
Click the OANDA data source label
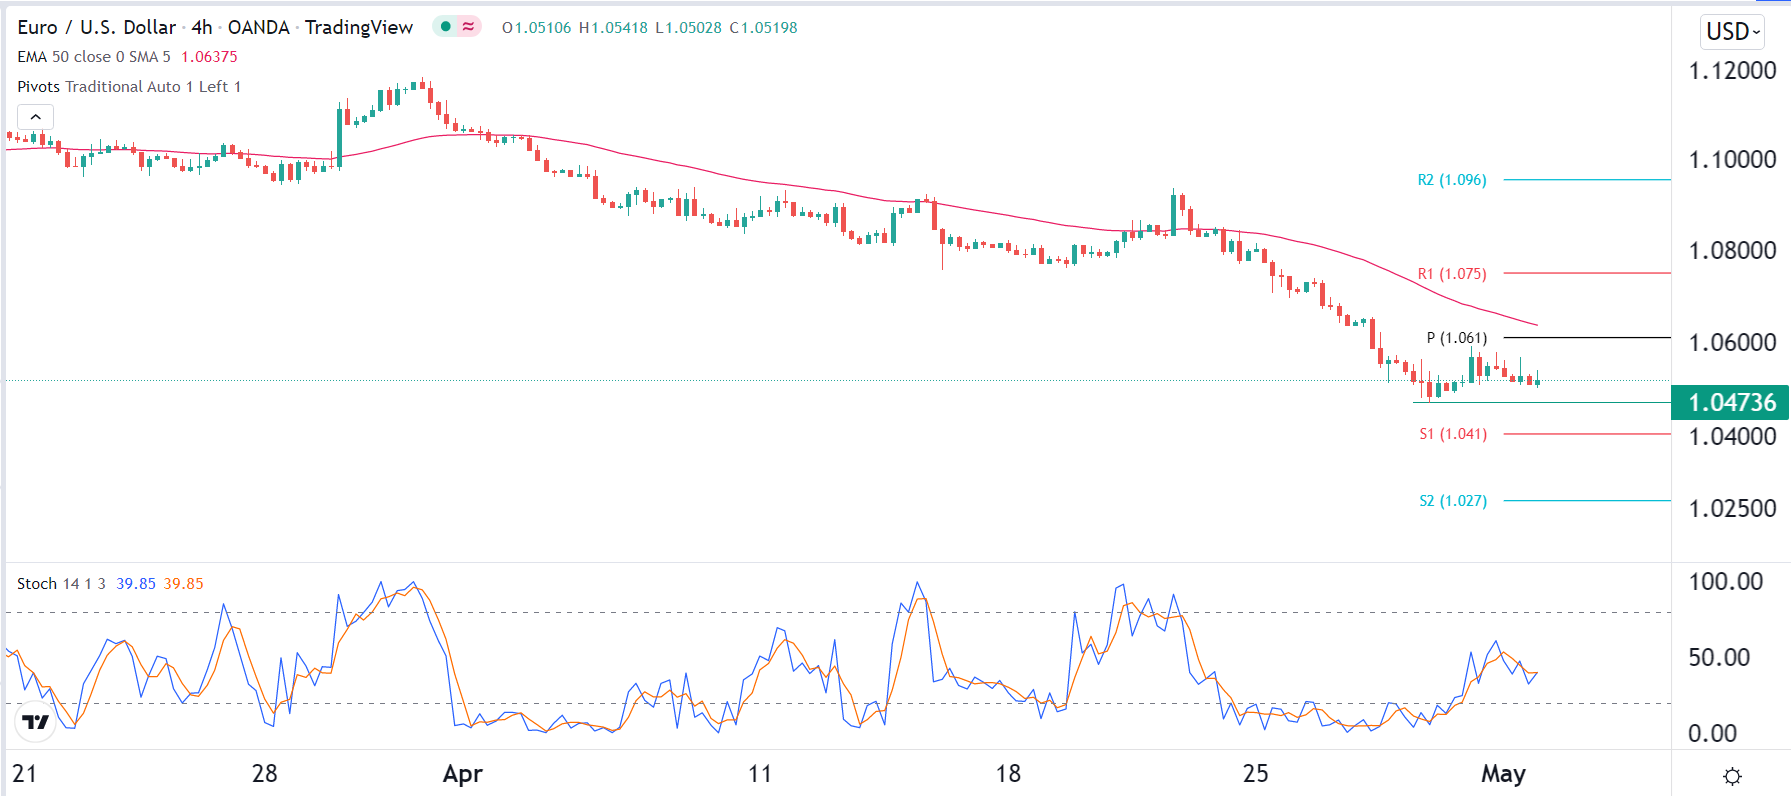[258, 27]
